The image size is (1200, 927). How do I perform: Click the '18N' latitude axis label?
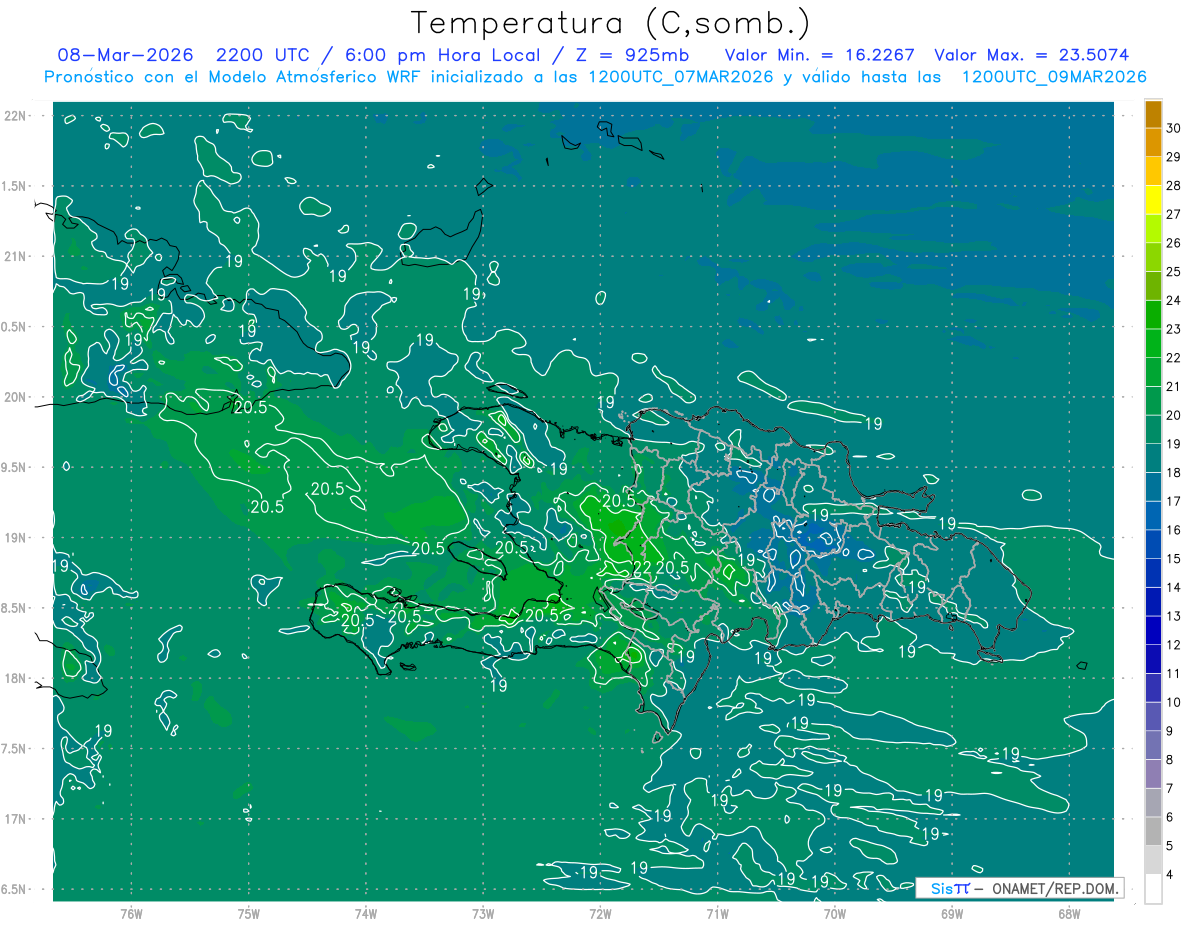(15, 678)
